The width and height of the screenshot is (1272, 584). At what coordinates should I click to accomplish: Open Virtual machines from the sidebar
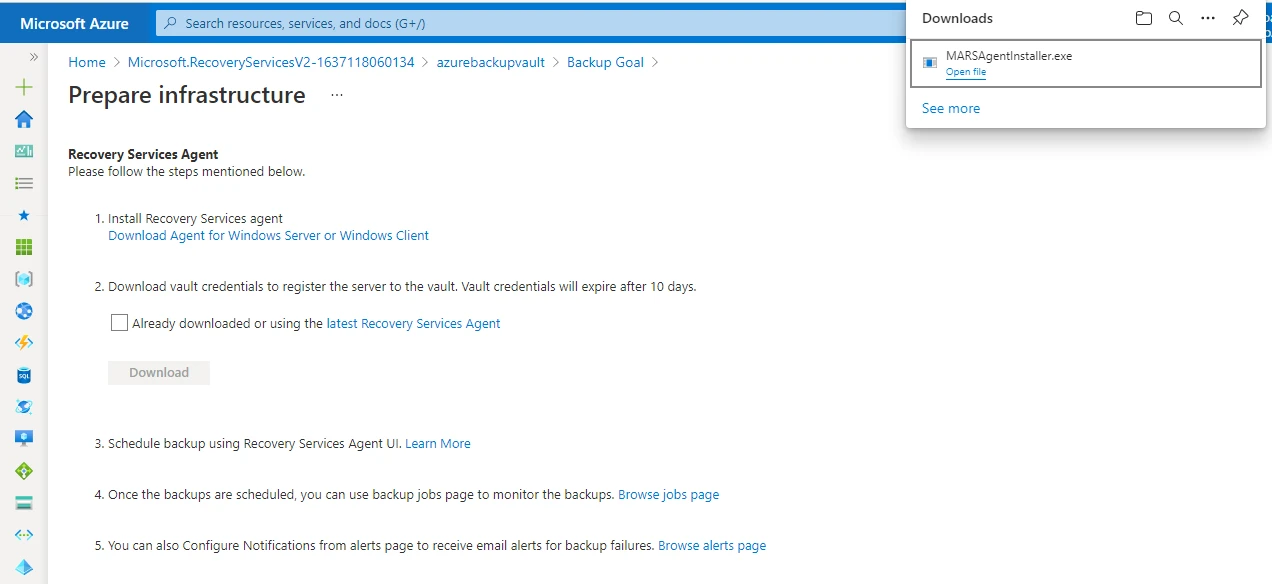click(24, 437)
